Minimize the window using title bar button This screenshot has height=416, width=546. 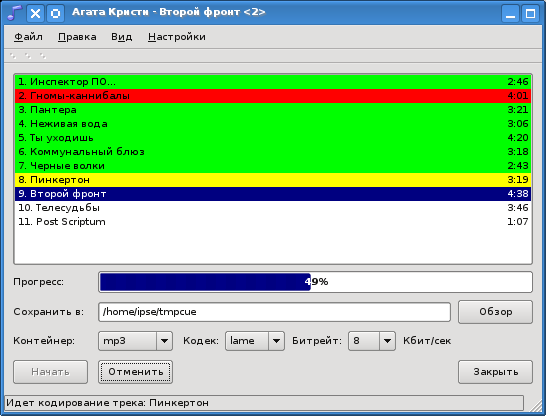[x=510, y=14]
